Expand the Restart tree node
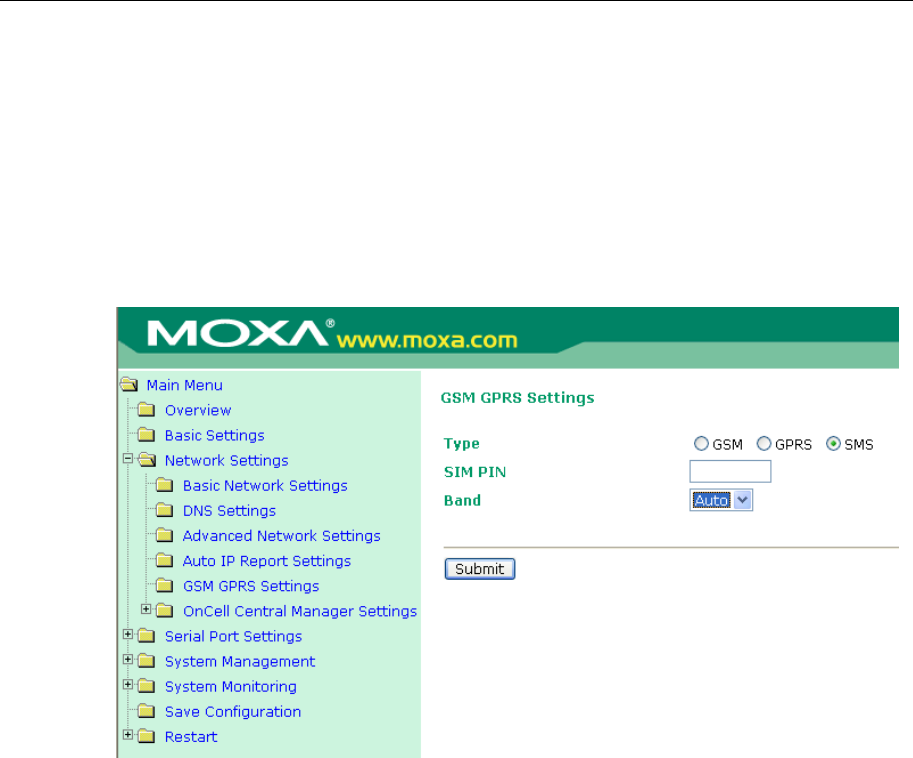Viewport: 913px width, 758px height. point(128,735)
